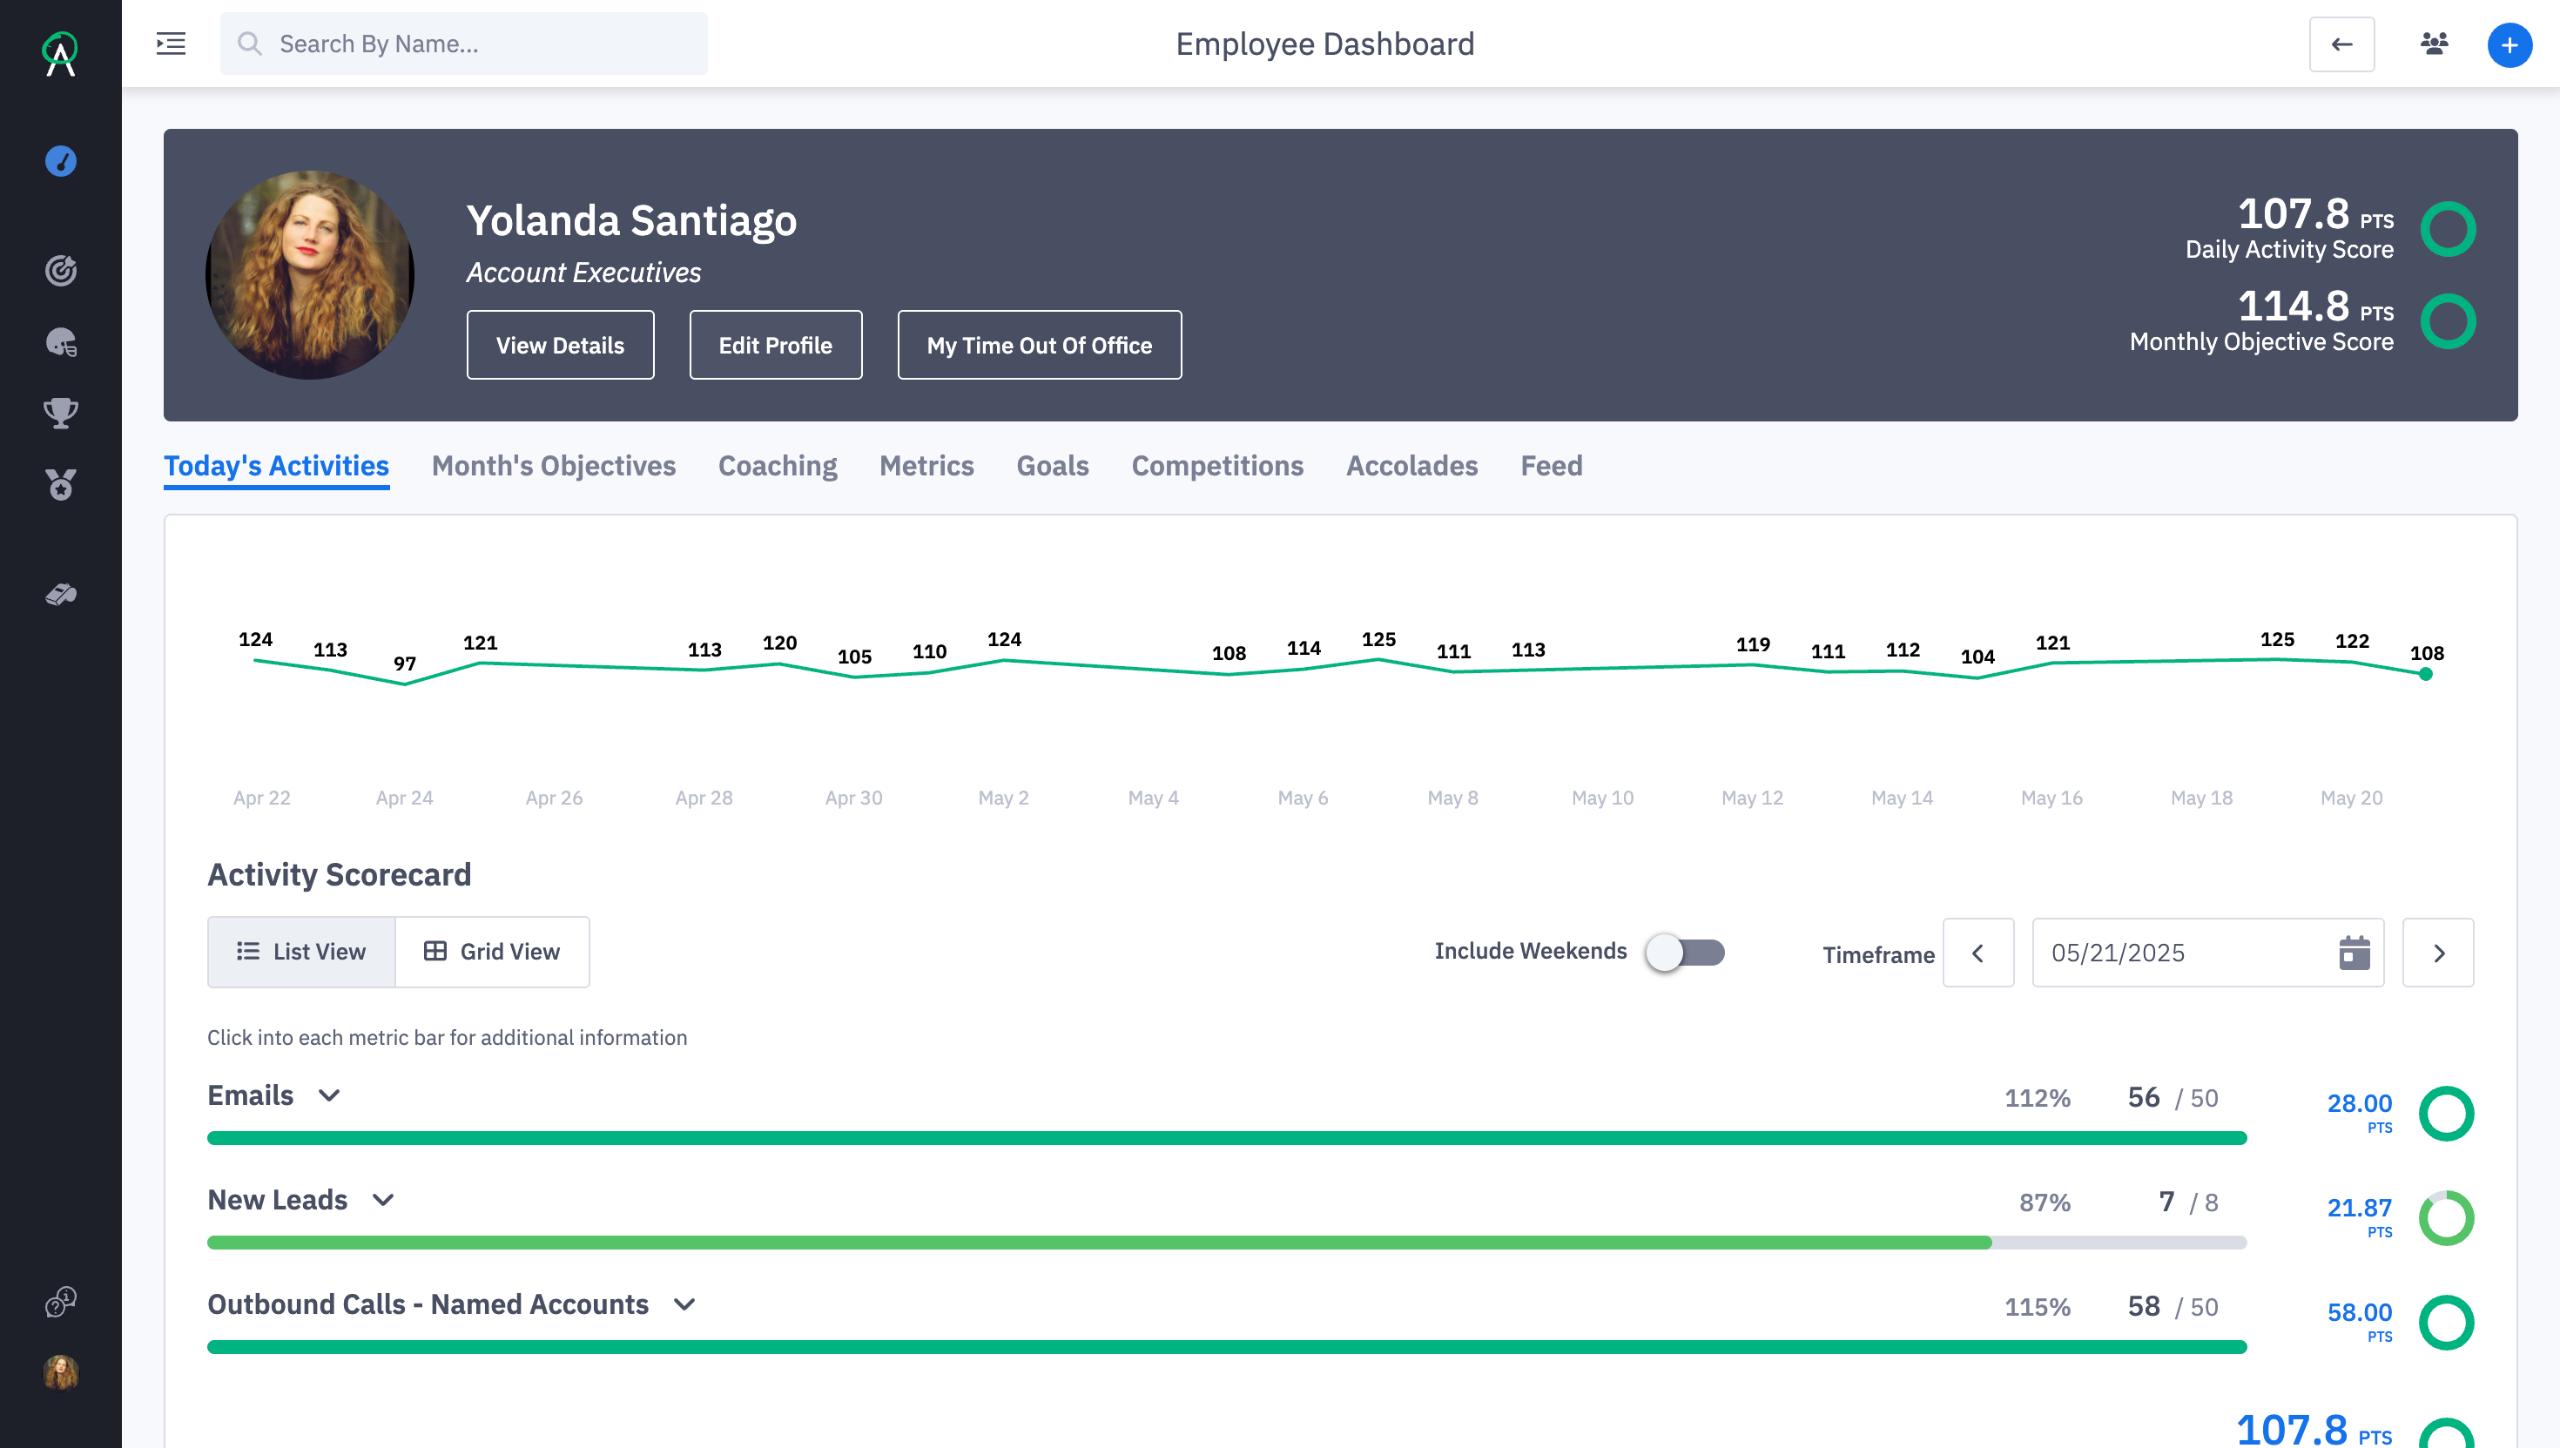Toggle the Include Weekends switch
Viewport: 2560px width, 1448px height.
(x=1685, y=952)
